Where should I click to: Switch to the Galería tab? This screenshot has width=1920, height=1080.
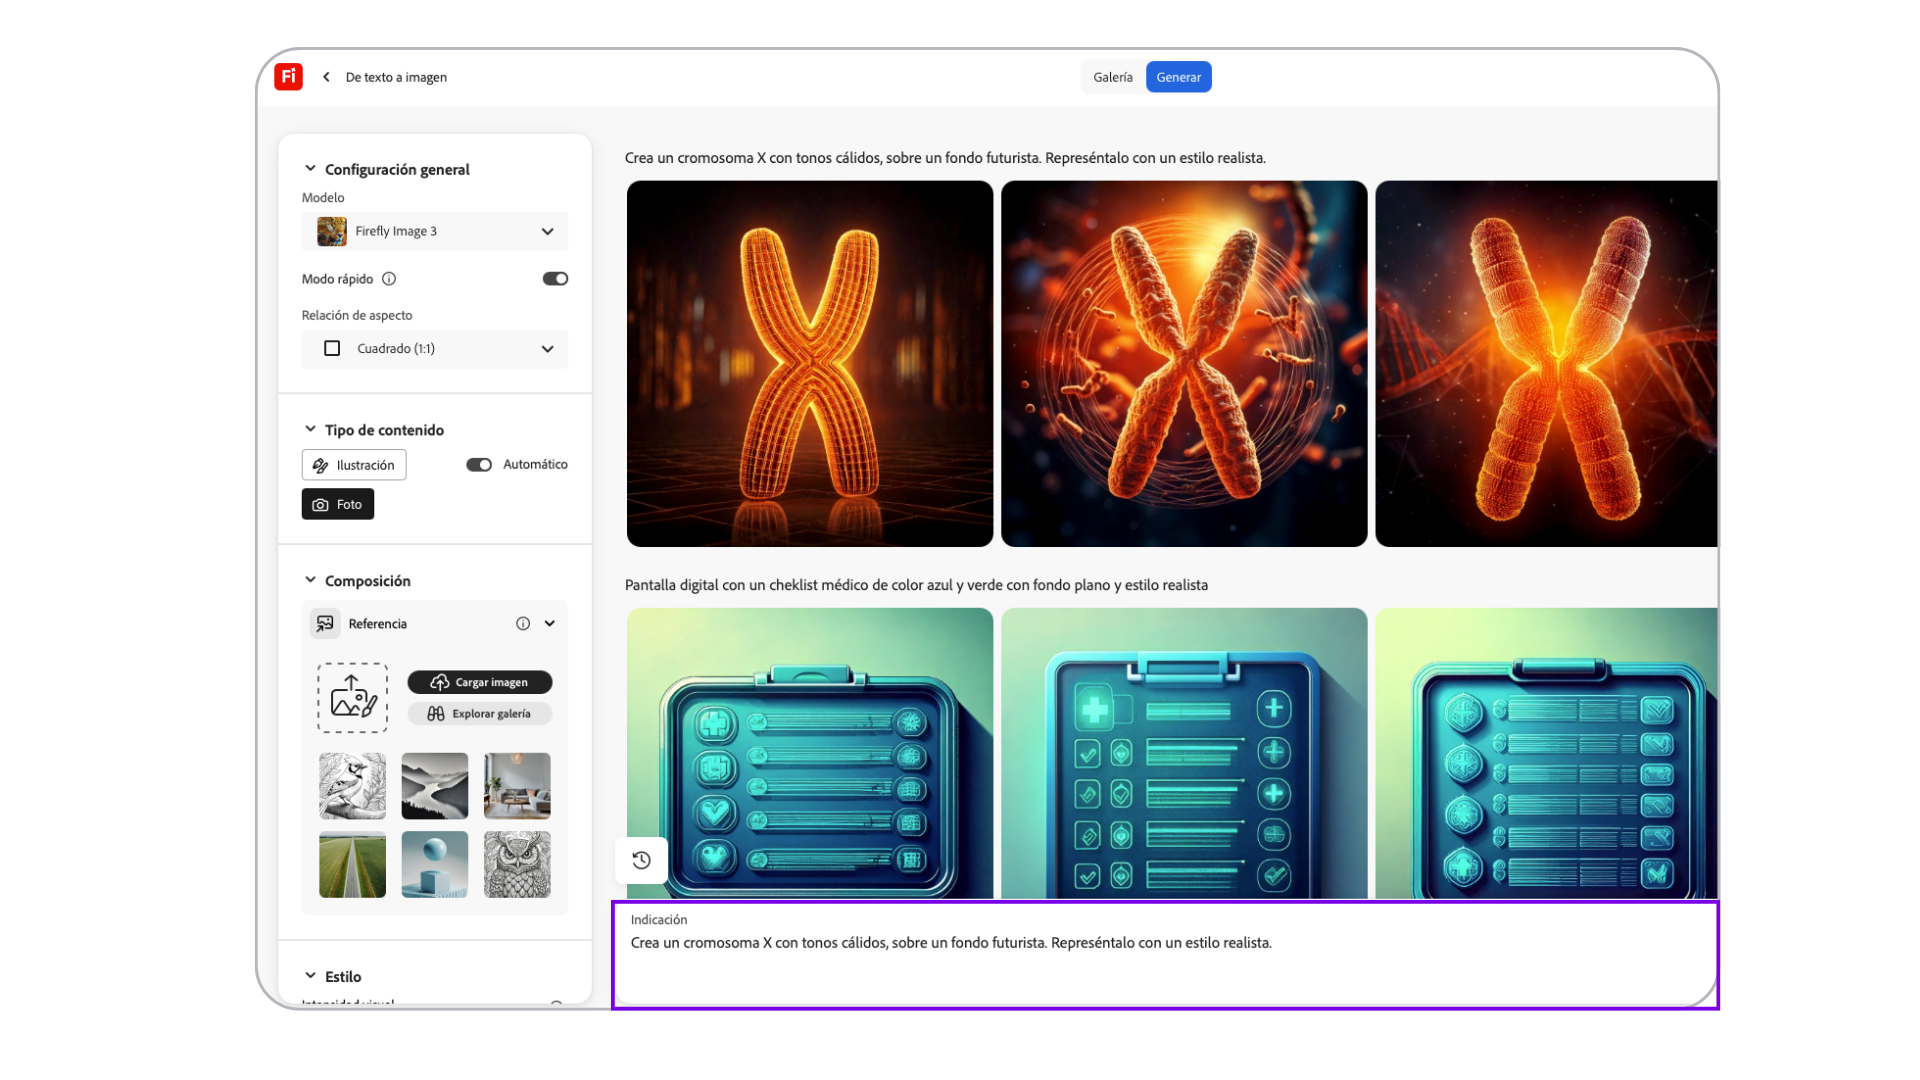pos(1113,77)
